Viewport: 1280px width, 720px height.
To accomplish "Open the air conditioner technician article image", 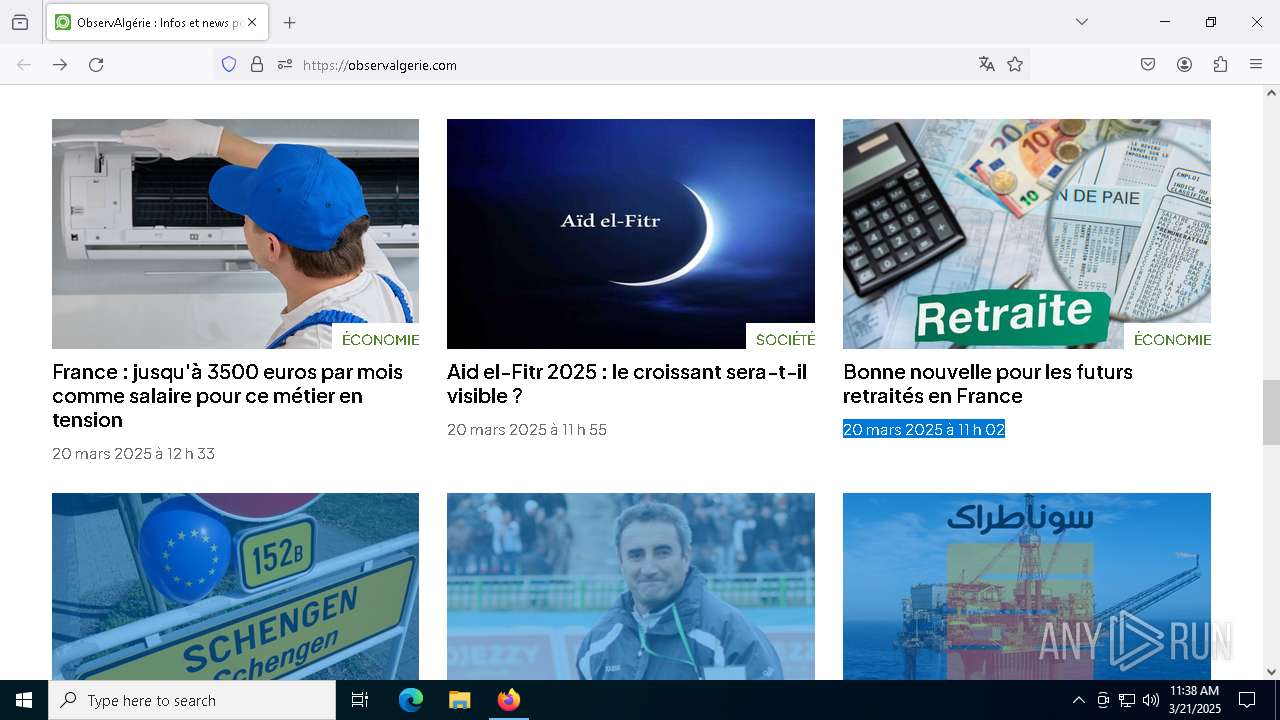I will (235, 234).
